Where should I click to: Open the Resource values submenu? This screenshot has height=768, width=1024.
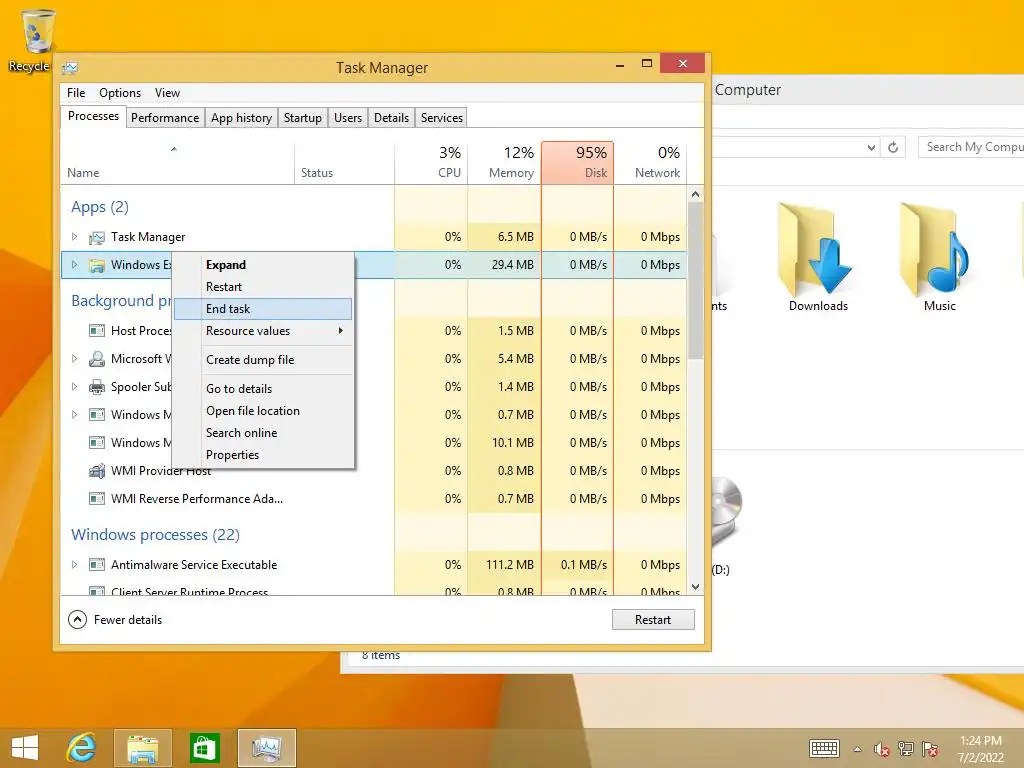coord(263,331)
